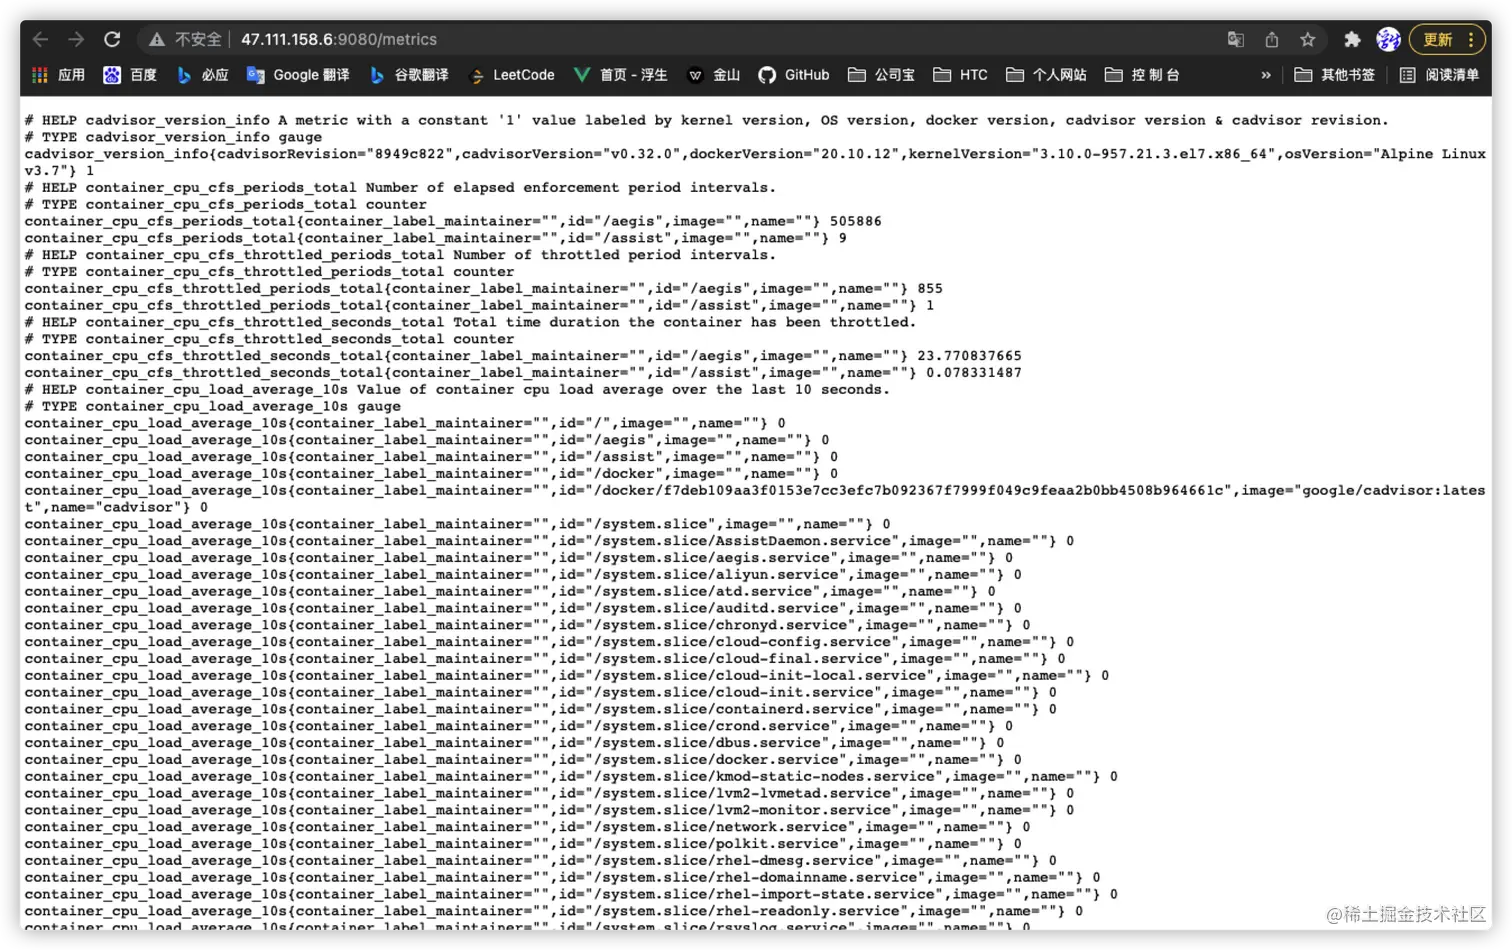Click the cloud-init-local.service metric line
This screenshot has width=1512, height=950.
(567, 676)
